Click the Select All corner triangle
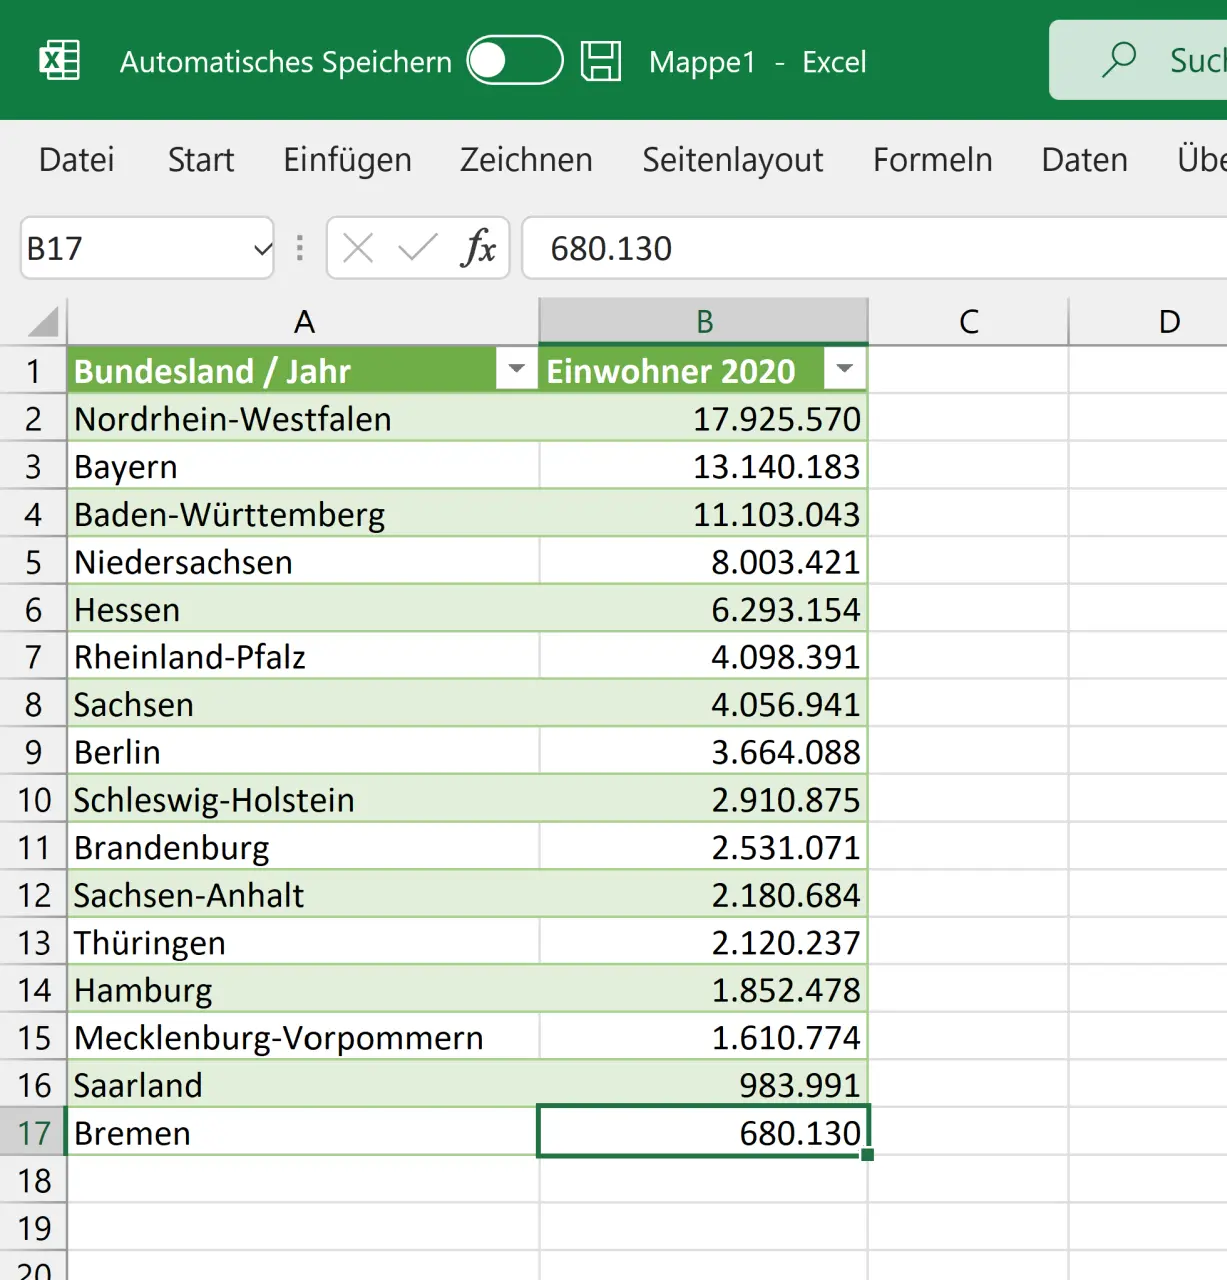 pos(43,322)
